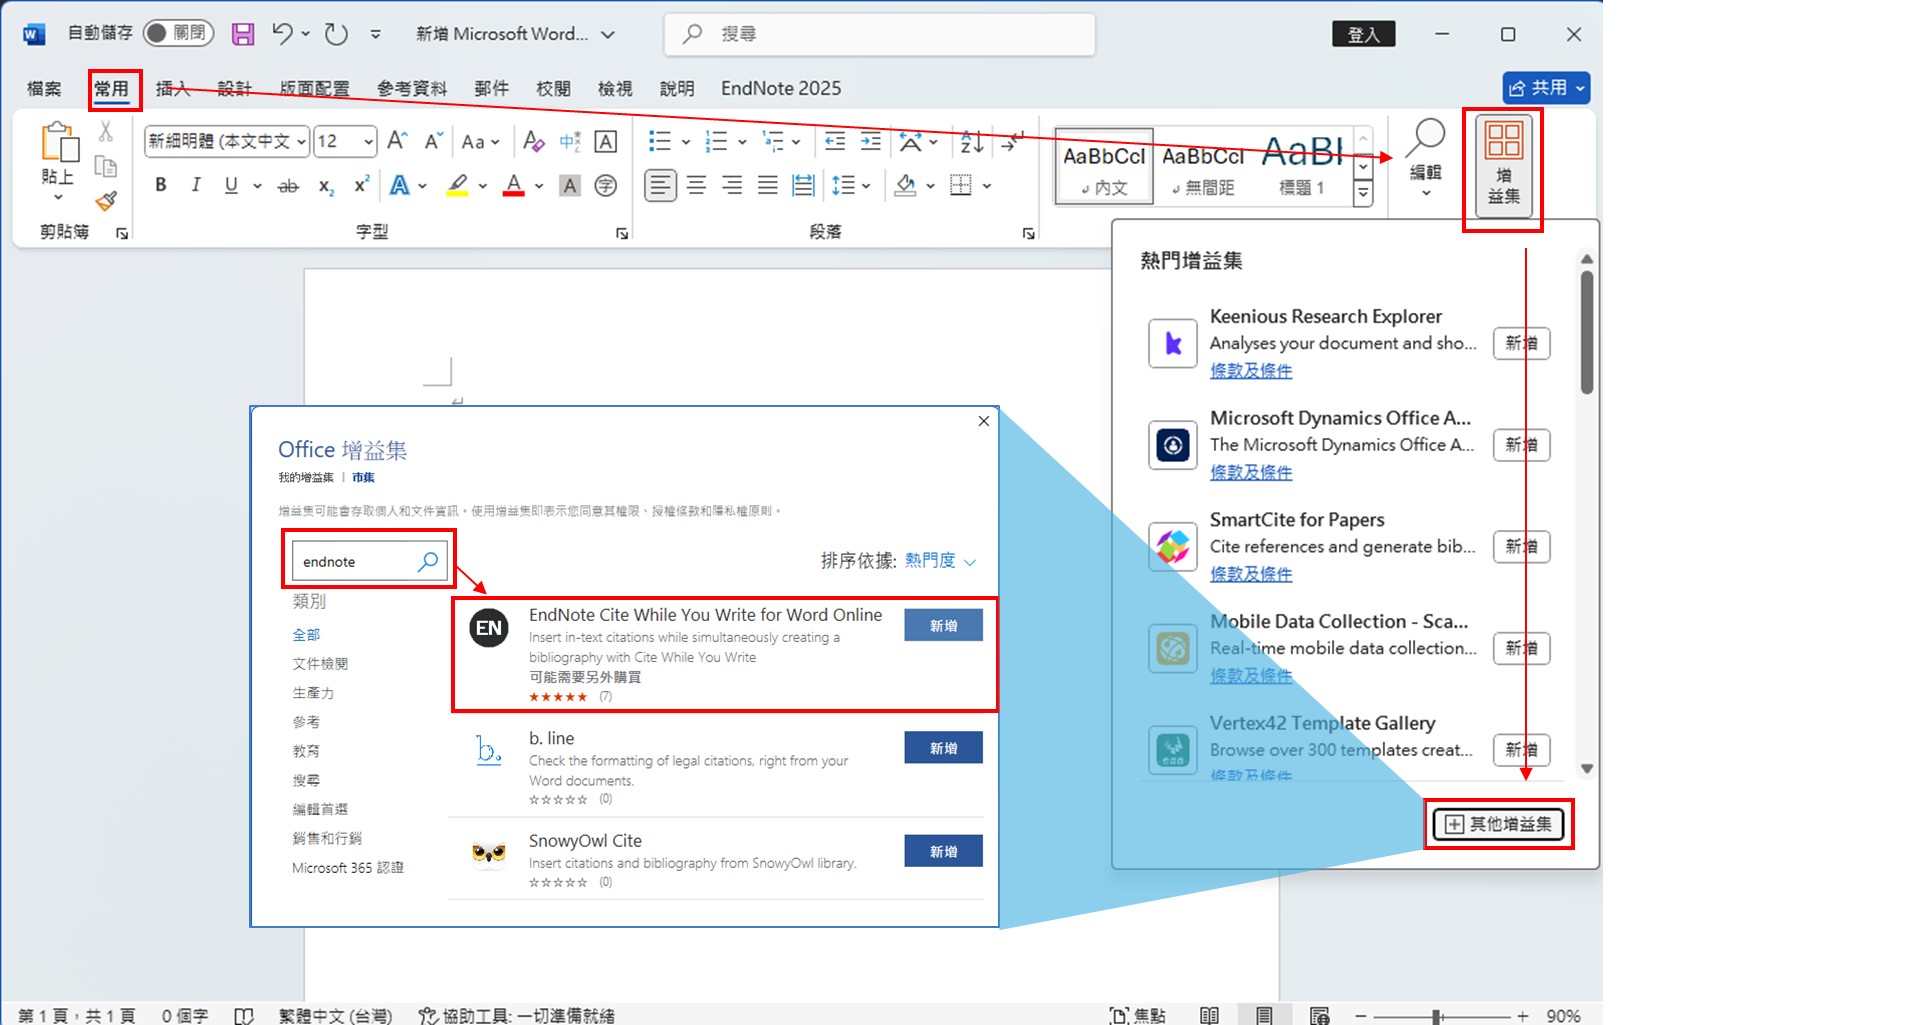This screenshot has width=1920, height=1025.
Task: Select the center align paragraph icon
Action: [696, 186]
